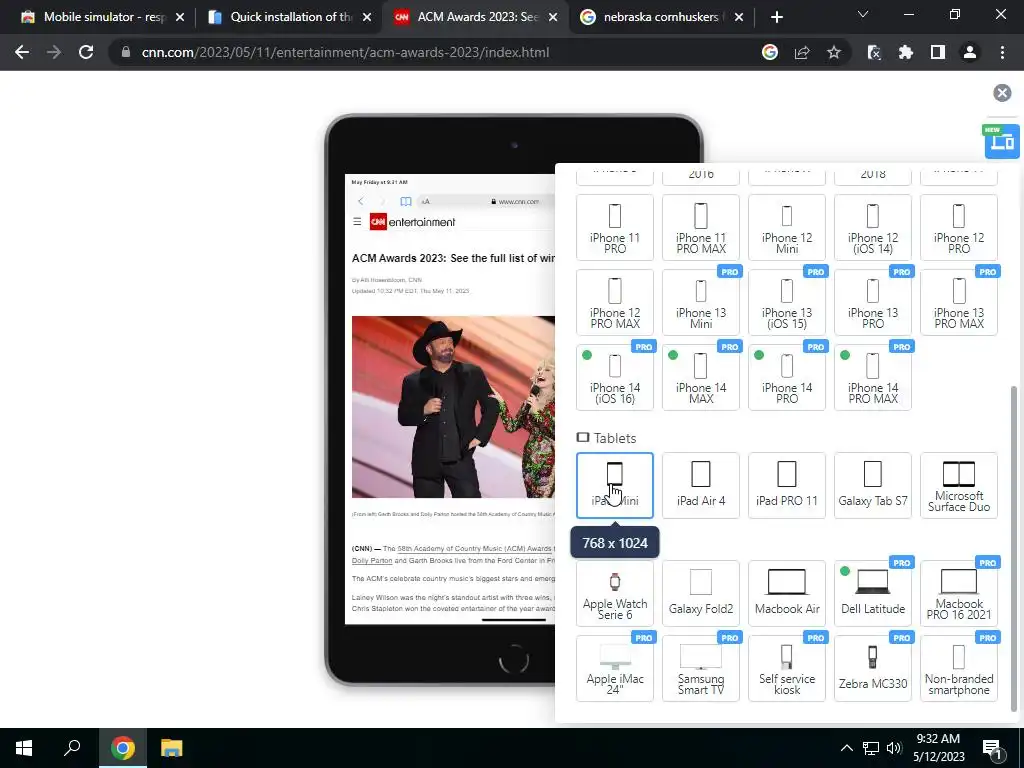Viewport: 1024px width, 768px height.
Task: Choose the Non-branded smartphone device
Action: click(x=959, y=668)
